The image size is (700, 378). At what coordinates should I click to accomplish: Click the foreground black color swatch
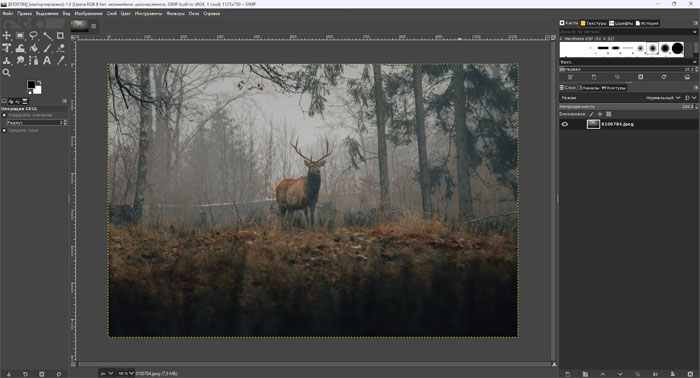[31, 84]
